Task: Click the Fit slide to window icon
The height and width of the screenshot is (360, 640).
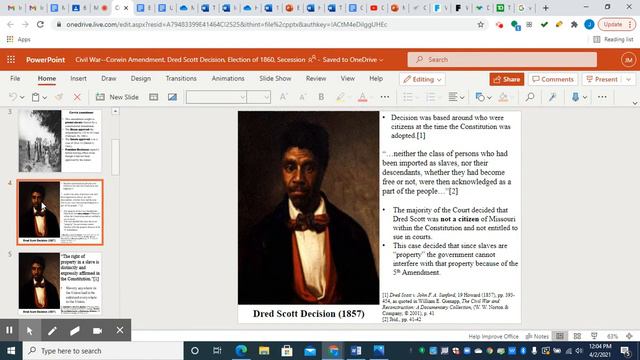Action: (x=629, y=336)
